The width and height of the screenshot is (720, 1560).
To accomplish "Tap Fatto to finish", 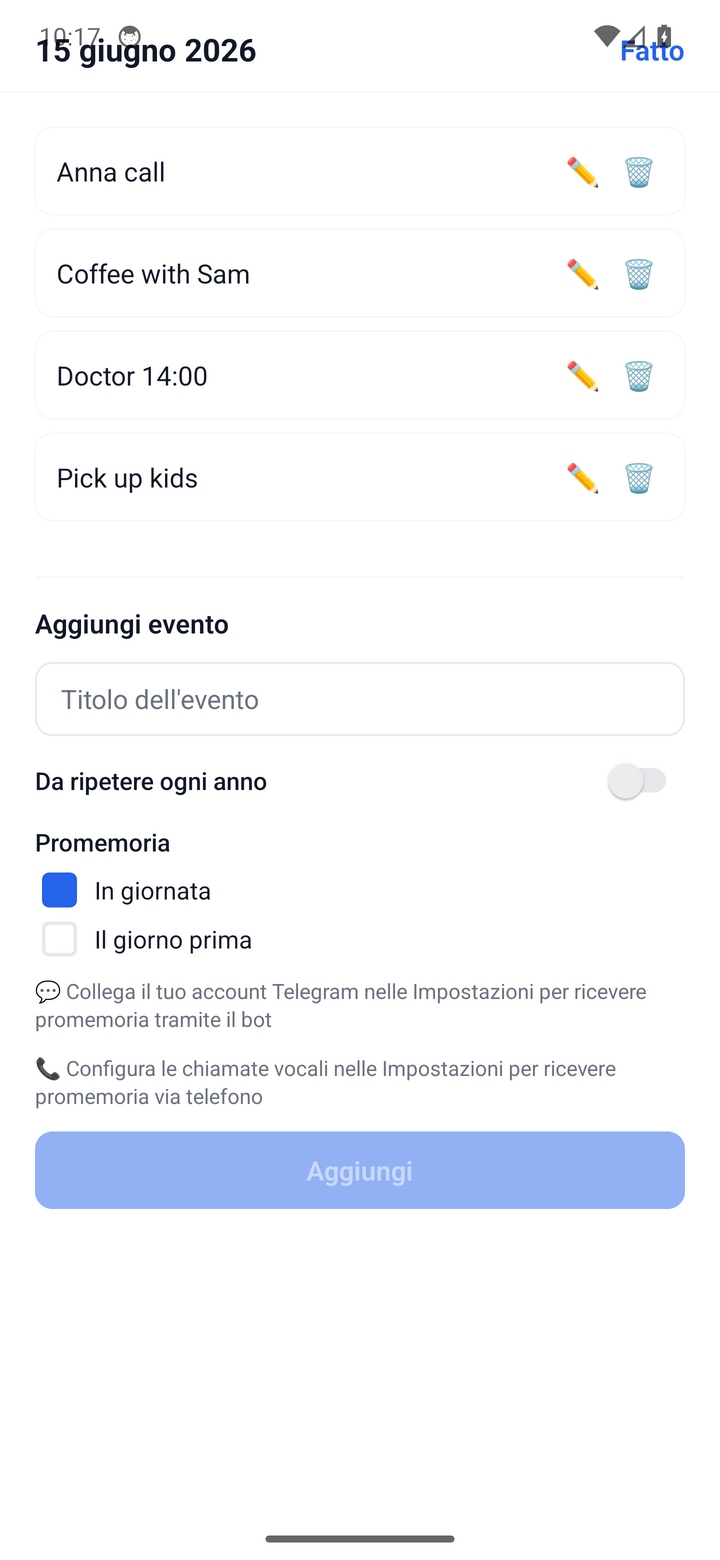I will coord(652,51).
